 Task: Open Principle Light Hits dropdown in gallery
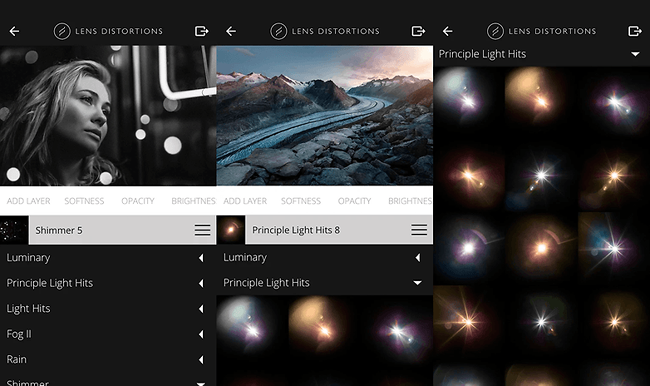click(x=542, y=54)
